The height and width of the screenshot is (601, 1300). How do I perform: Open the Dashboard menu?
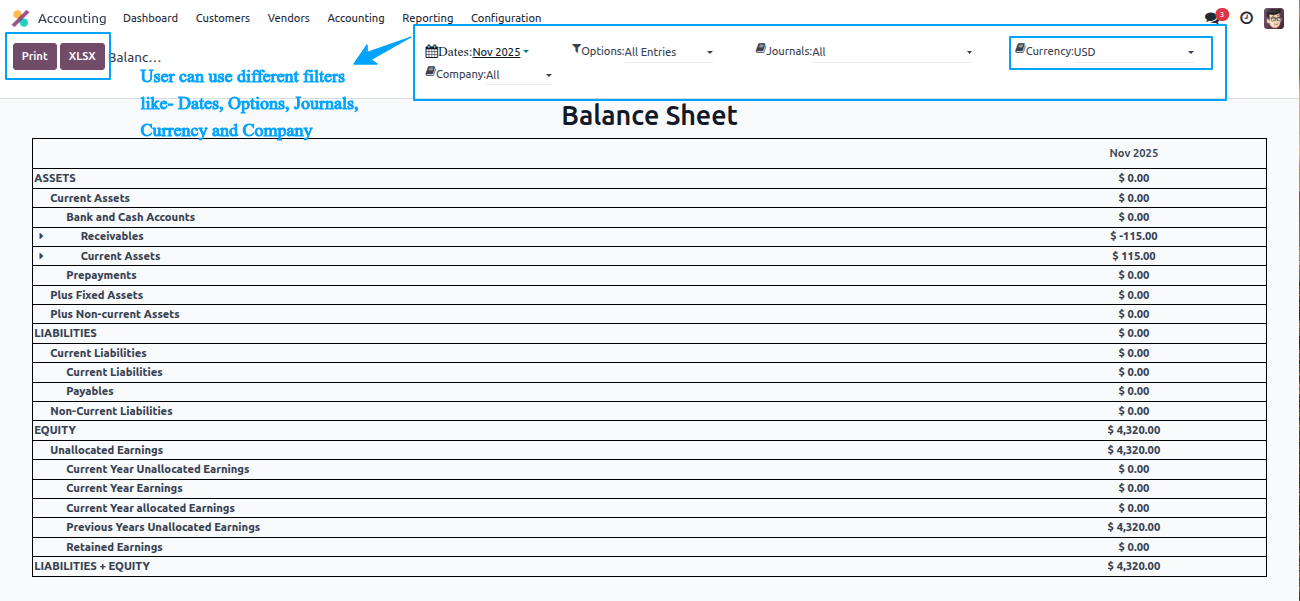click(150, 18)
